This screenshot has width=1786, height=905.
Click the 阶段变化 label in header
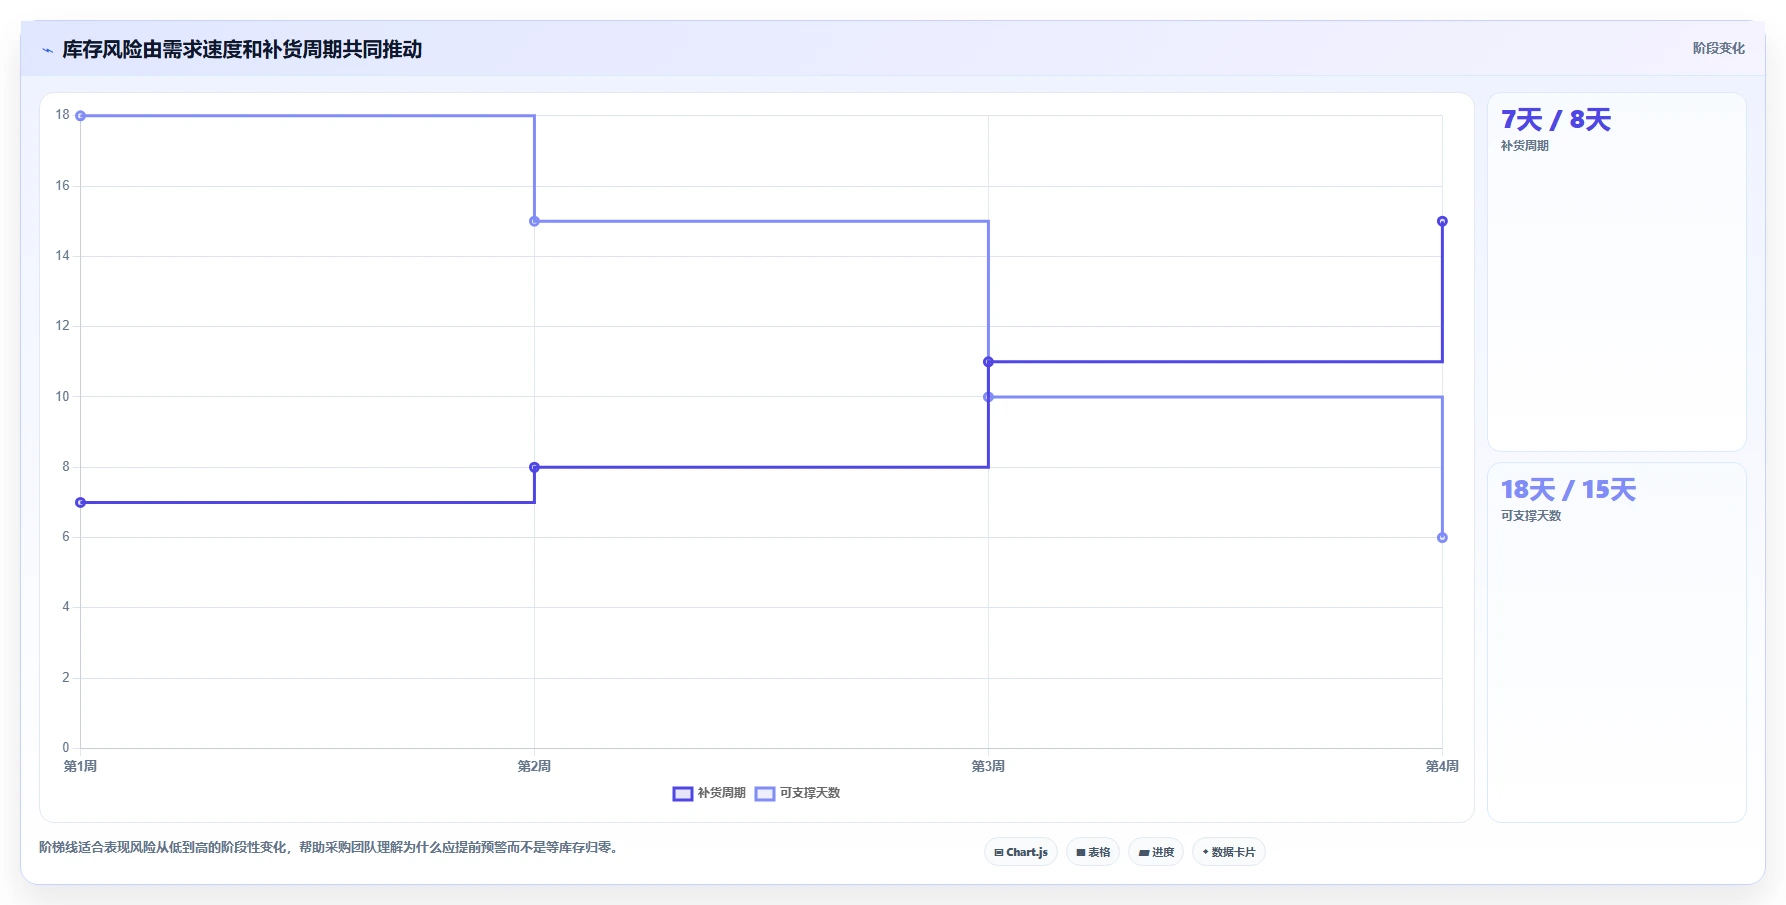1718,48
